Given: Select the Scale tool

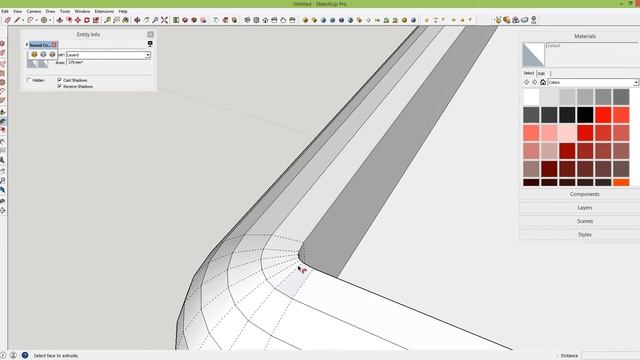Looking at the screenshot, I should pos(96,20).
